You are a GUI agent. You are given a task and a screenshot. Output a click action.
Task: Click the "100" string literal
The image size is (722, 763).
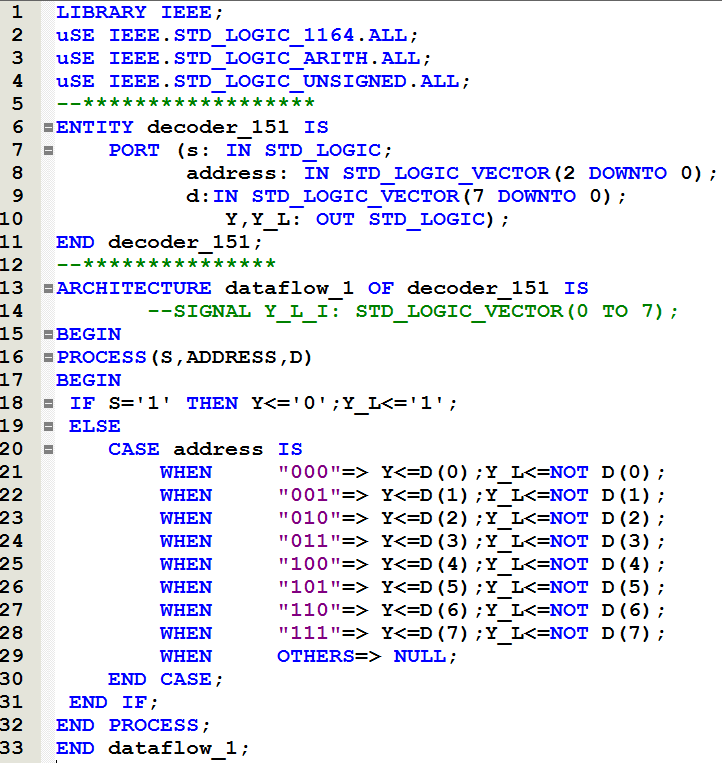tap(309, 564)
